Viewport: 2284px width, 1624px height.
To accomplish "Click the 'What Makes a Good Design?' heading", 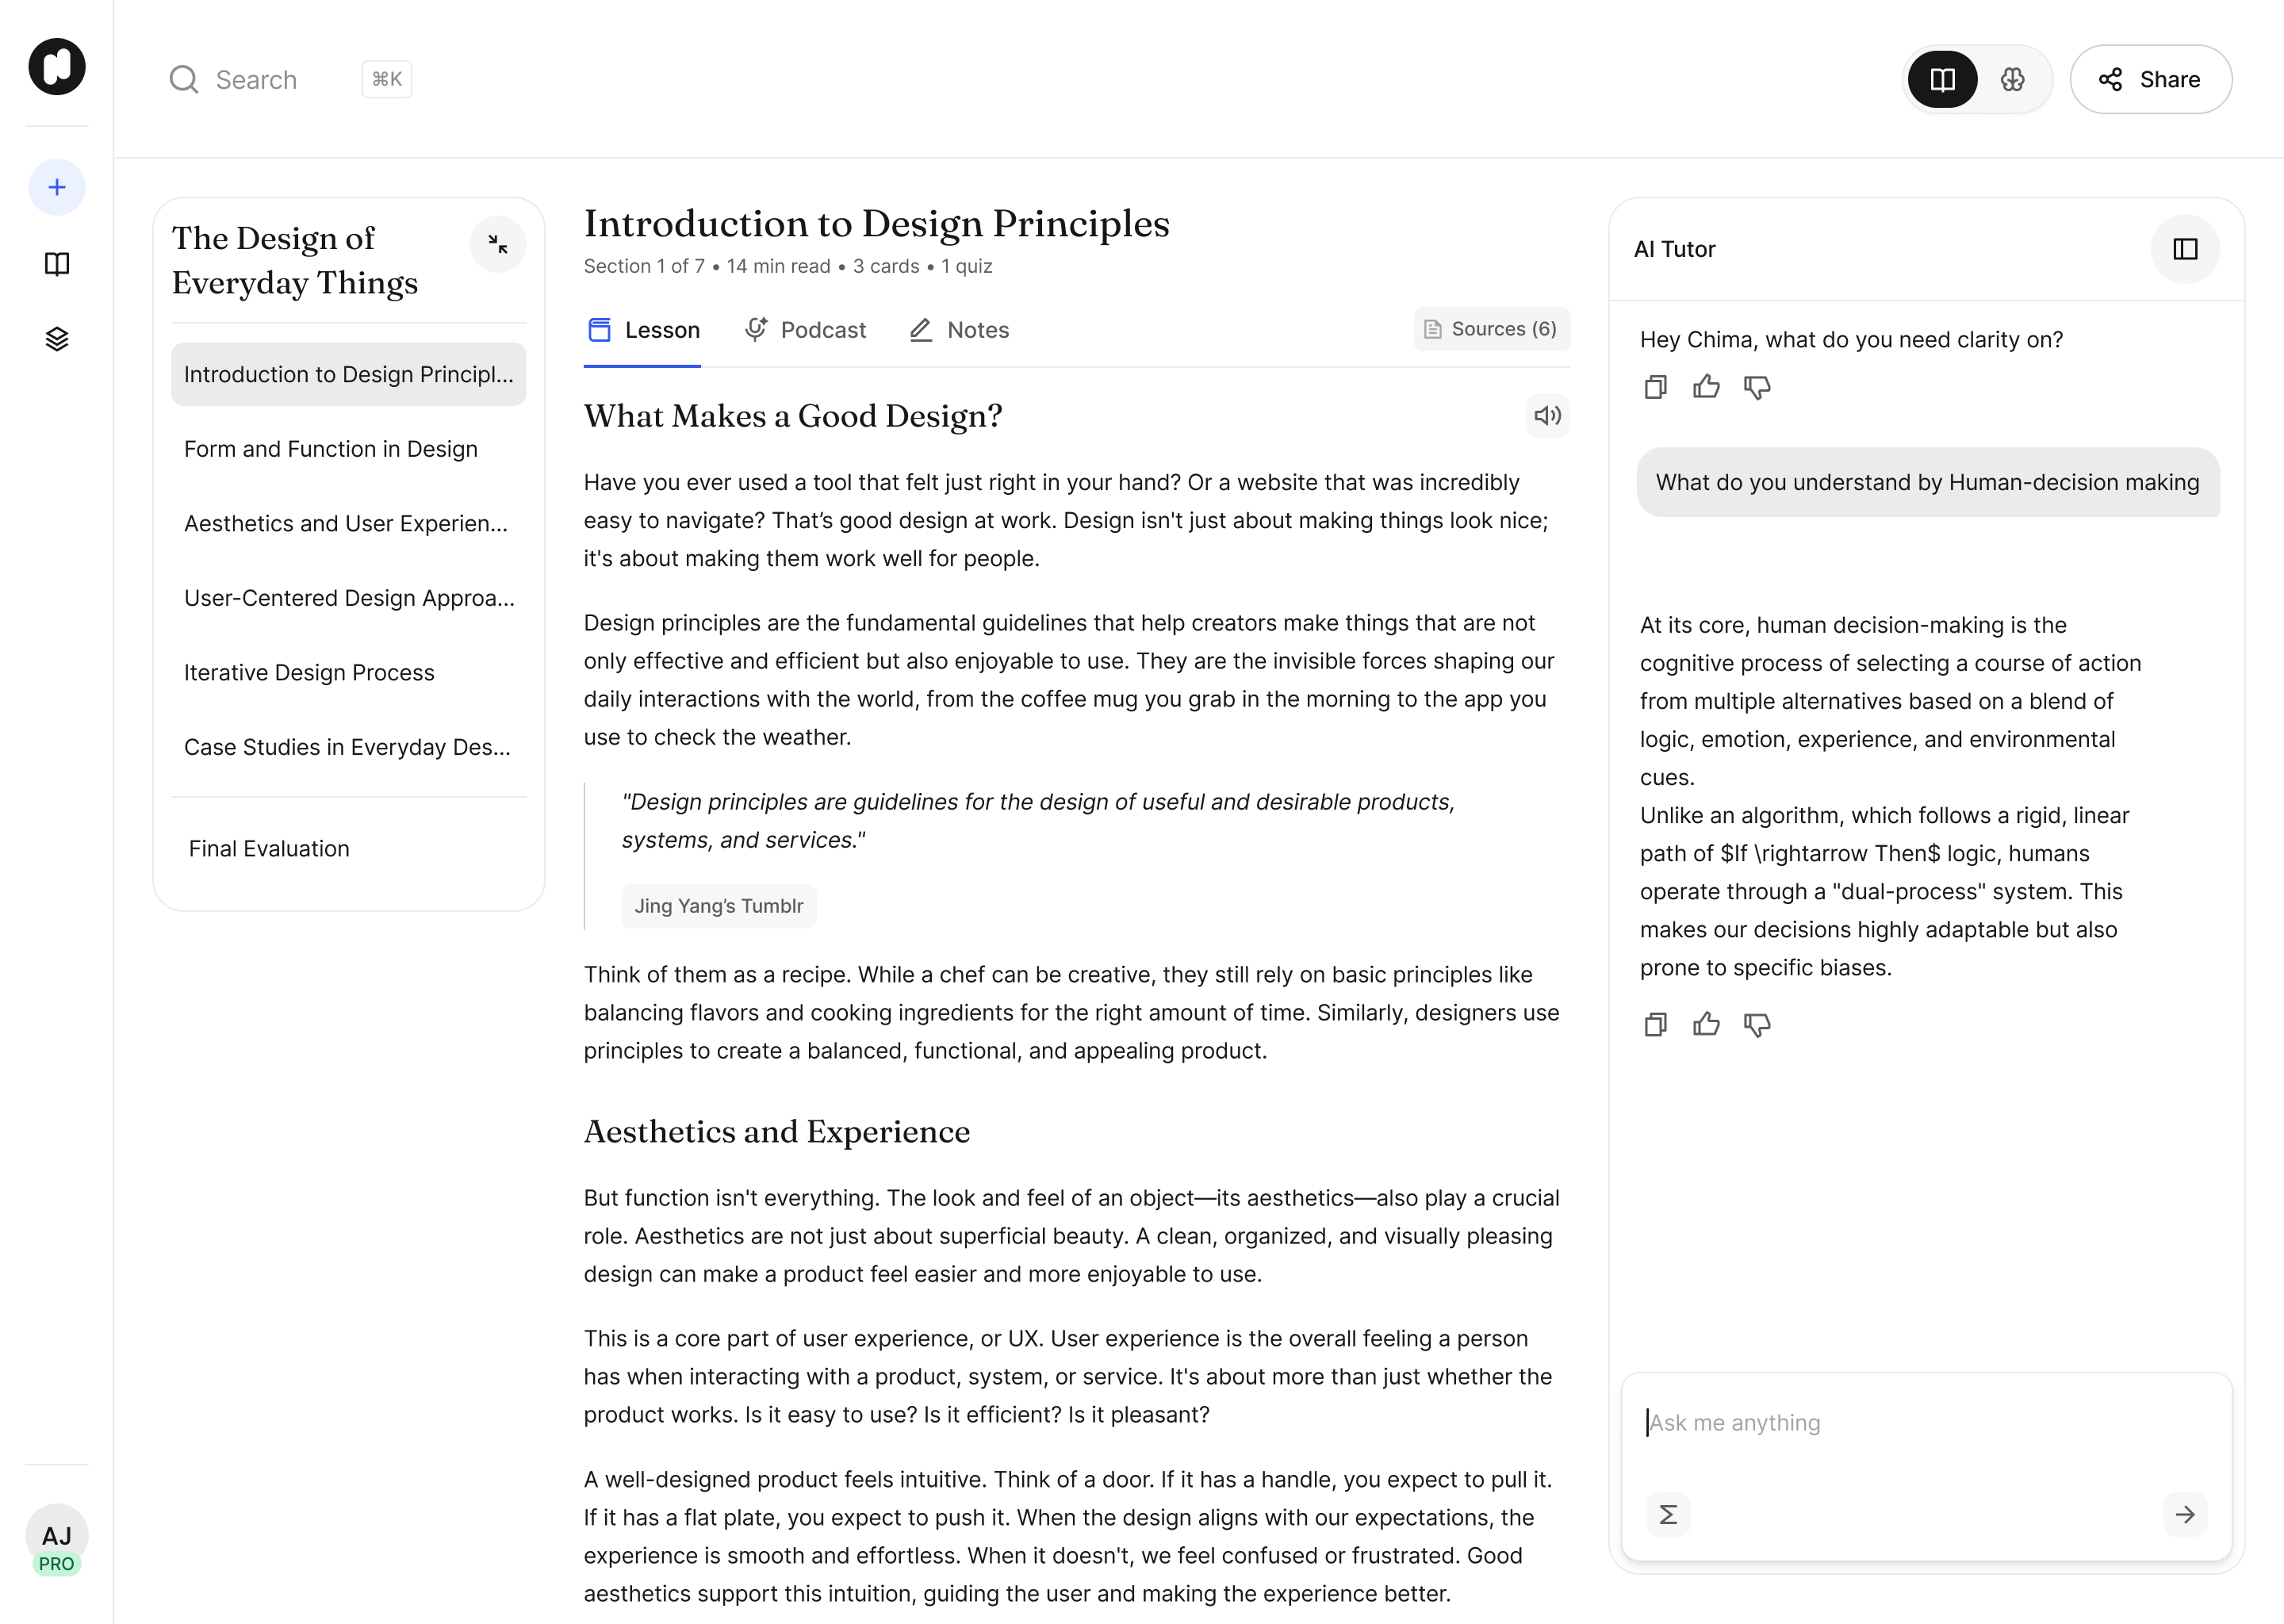I will (793, 416).
